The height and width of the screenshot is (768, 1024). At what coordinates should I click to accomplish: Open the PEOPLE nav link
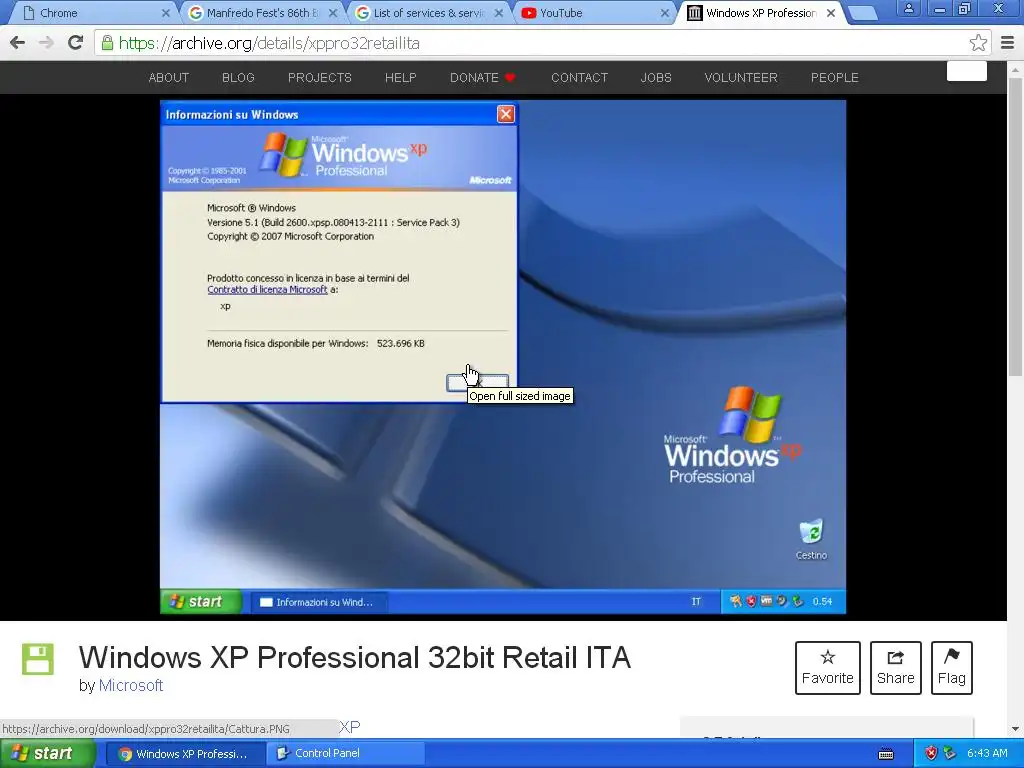(835, 78)
